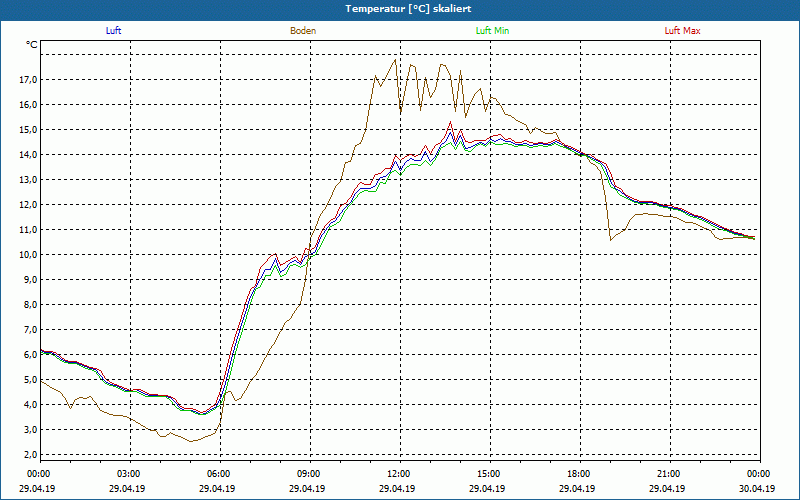Click the 8,0 y-axis value
The image size is (800, 500).
tap(31, 305)
